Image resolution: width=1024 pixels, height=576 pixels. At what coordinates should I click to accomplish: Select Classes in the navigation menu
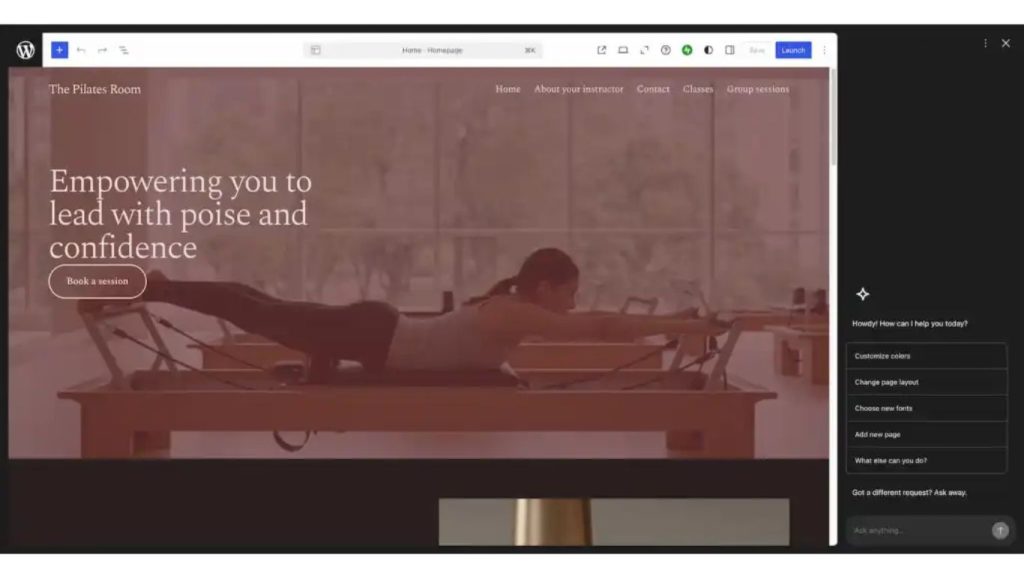point(697,89)
